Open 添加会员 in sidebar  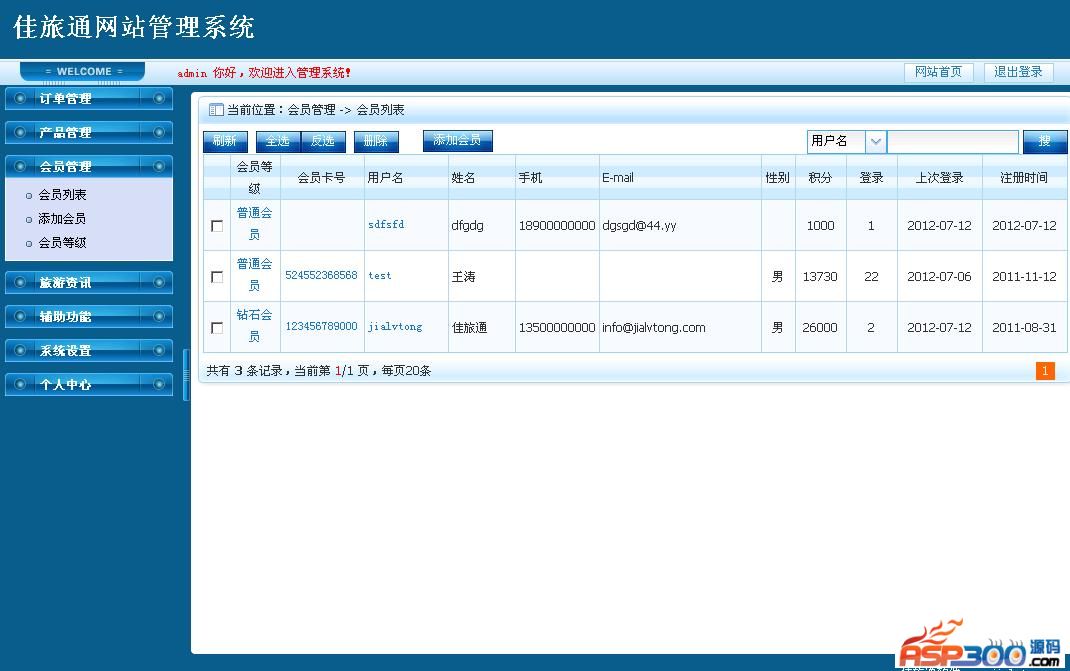click(x=62, y=218)
